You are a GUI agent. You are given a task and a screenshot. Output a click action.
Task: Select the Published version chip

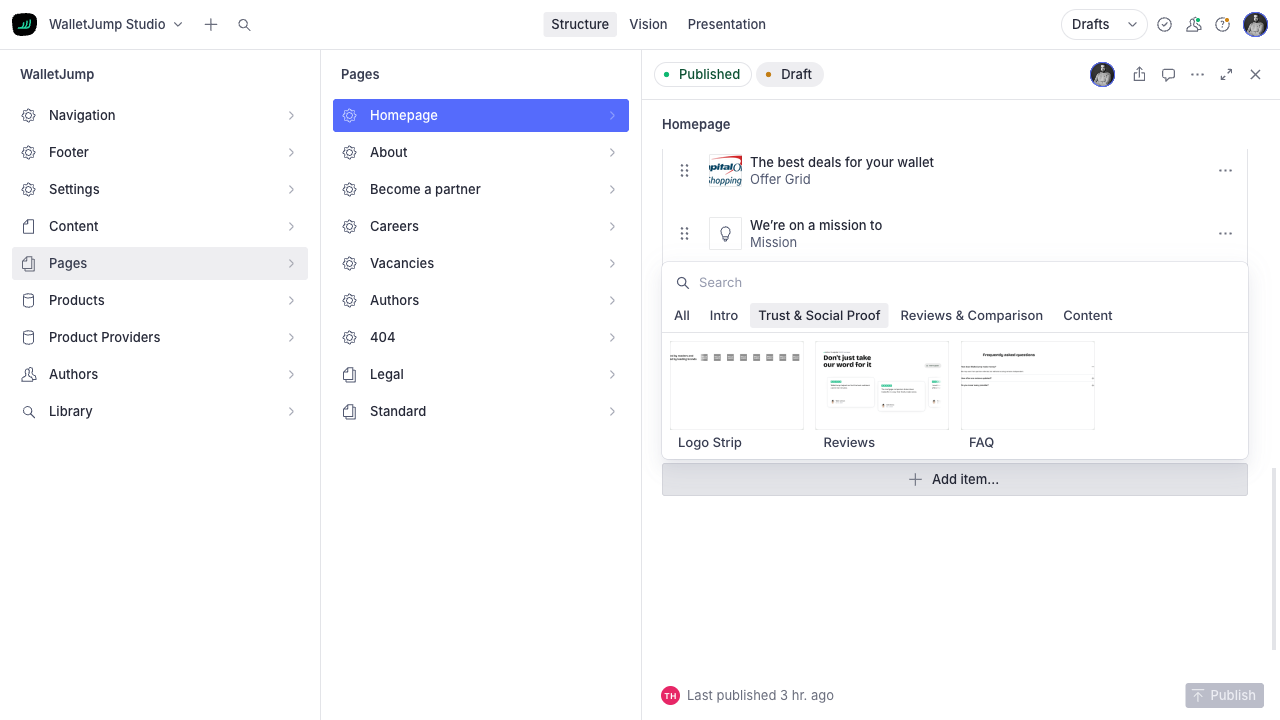(703, 74)
